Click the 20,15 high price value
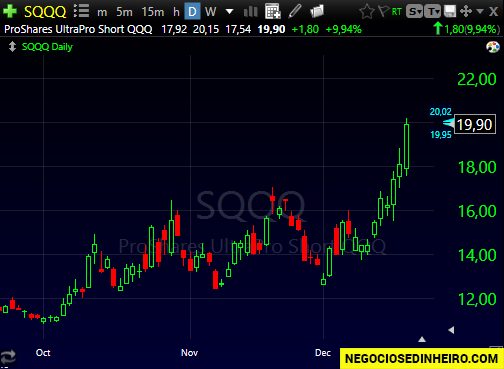The height and width of the screenshot is (369, 504). pos(206,29)
